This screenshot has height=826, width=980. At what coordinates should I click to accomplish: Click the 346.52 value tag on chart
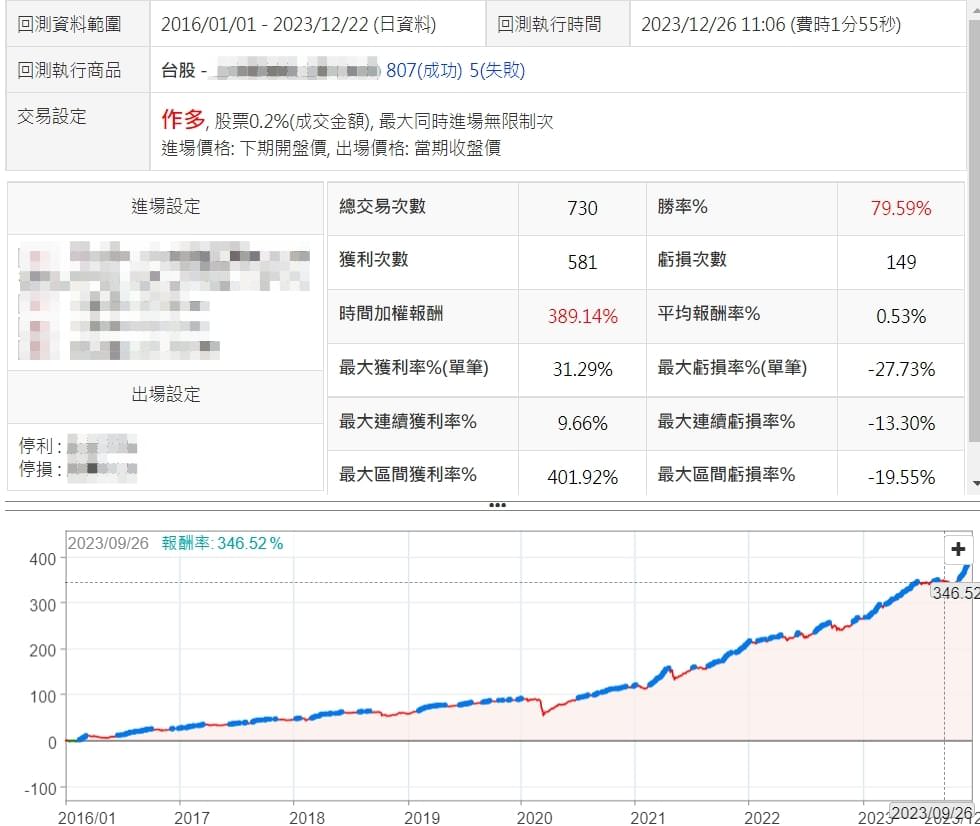click(x=954, y=593)
